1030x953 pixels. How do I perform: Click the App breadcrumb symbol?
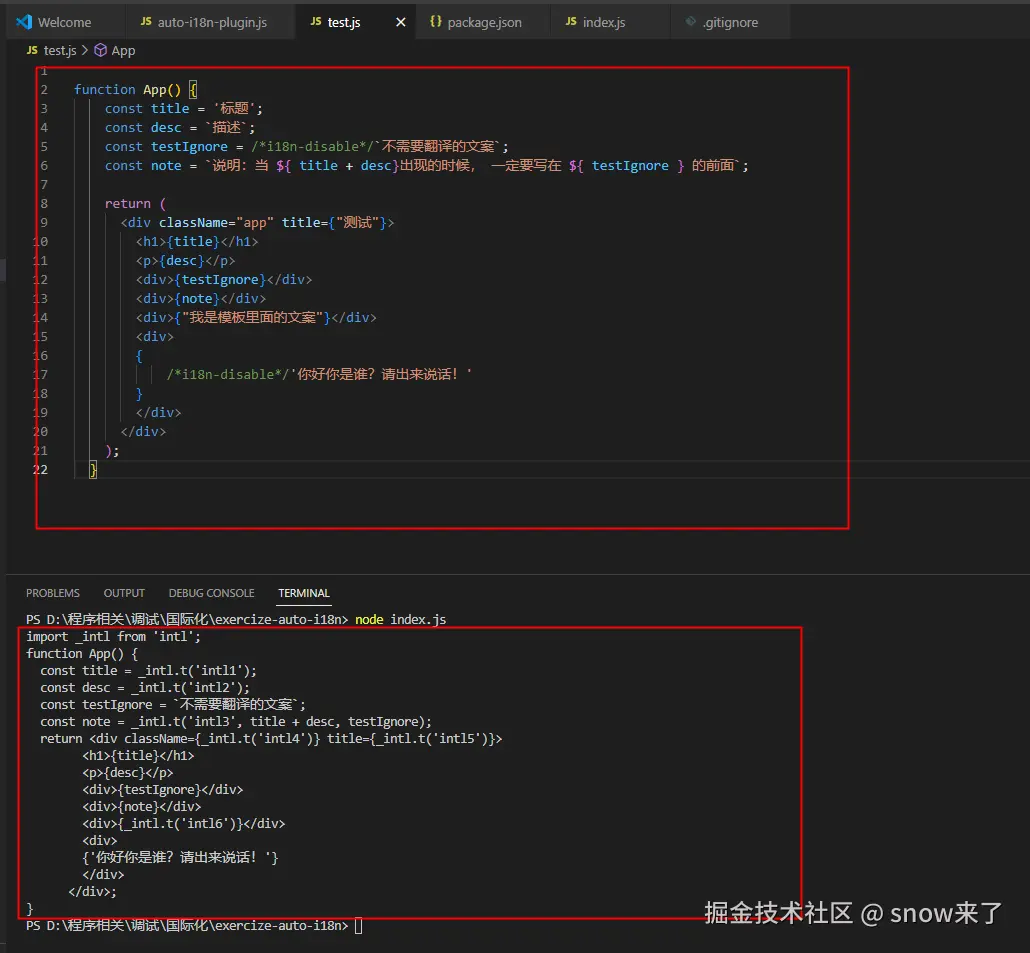click(123, 51)
